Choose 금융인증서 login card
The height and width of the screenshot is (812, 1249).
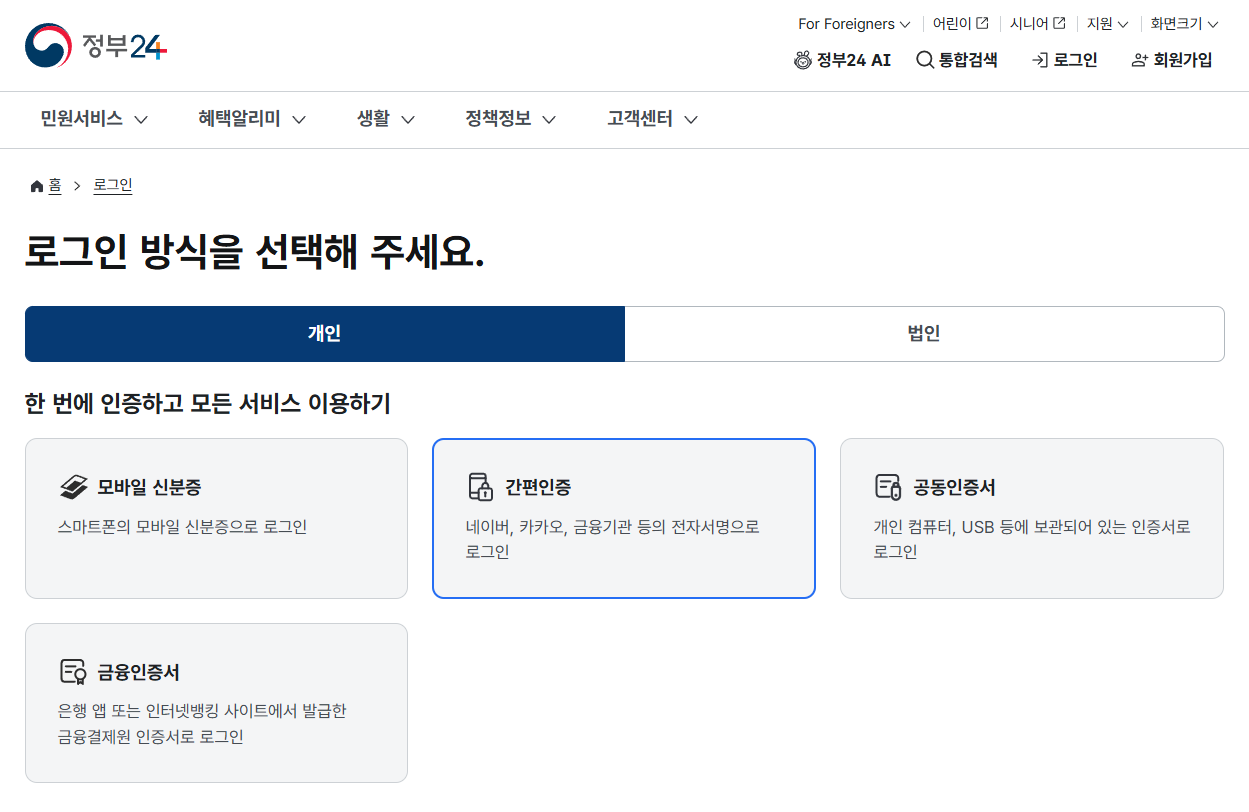point(216,703)
